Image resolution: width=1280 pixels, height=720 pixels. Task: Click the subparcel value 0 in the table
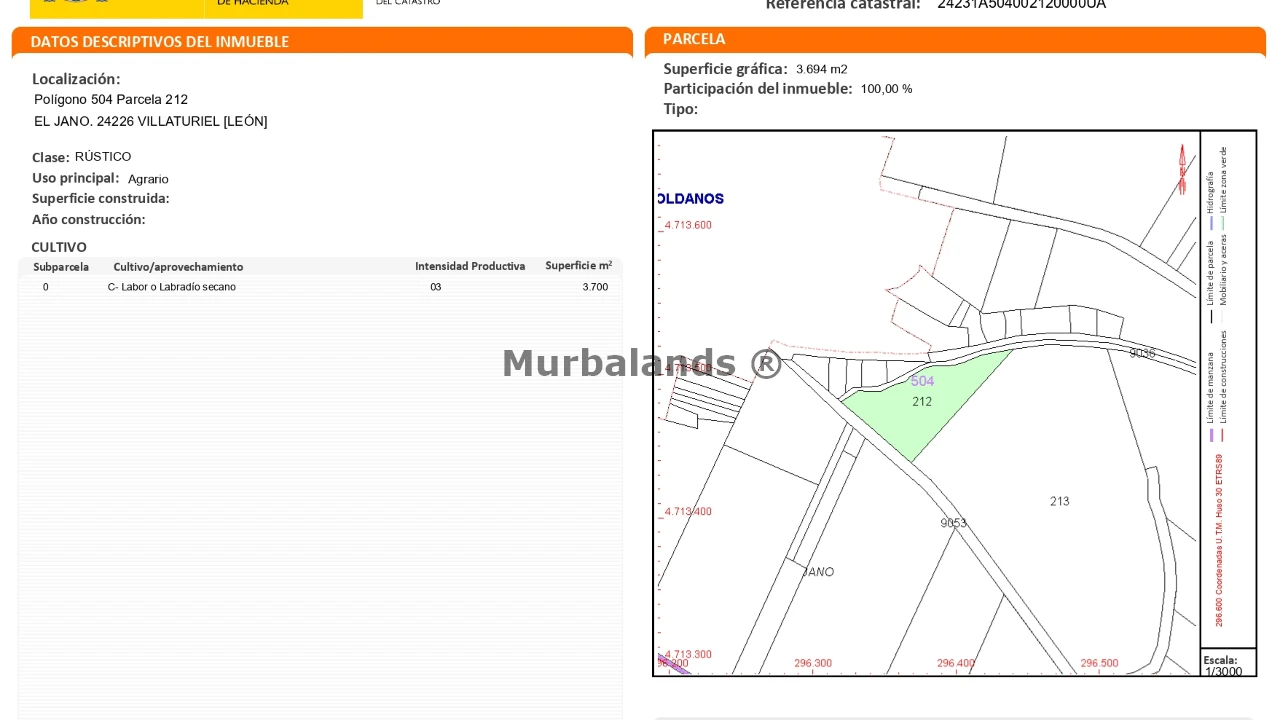click(x=46, y=287)
